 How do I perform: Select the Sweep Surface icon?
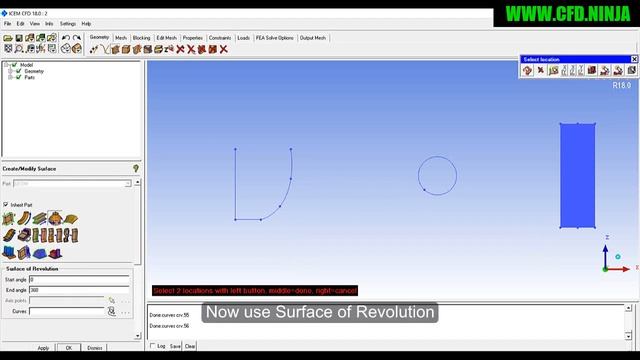click(39, 218)
